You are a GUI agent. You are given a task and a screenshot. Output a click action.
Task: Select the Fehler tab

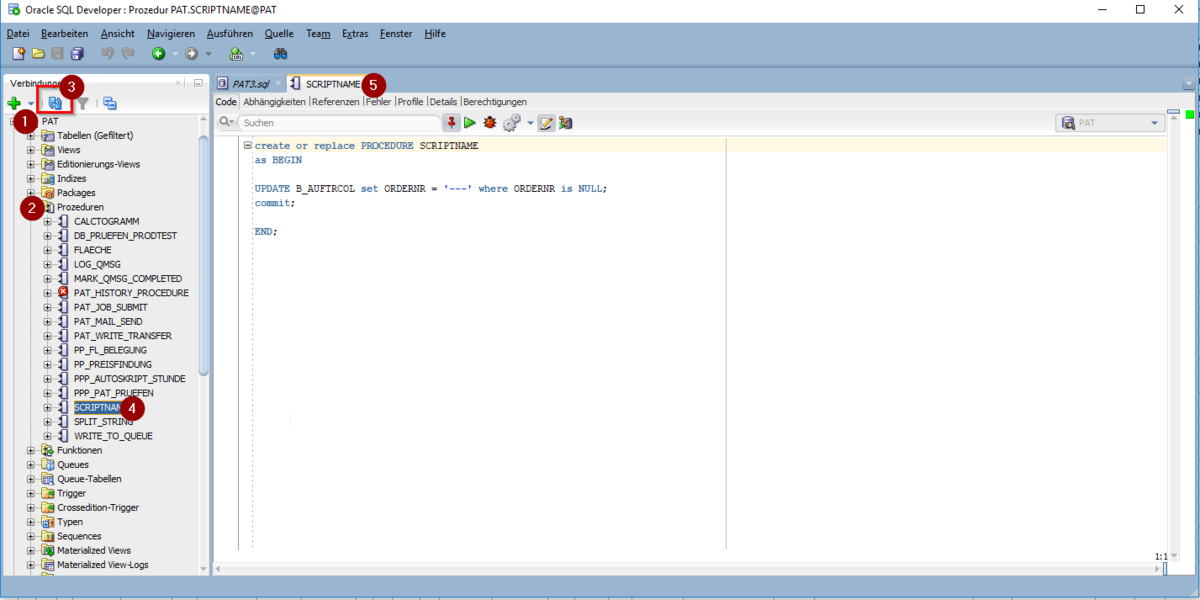point(378,101)
